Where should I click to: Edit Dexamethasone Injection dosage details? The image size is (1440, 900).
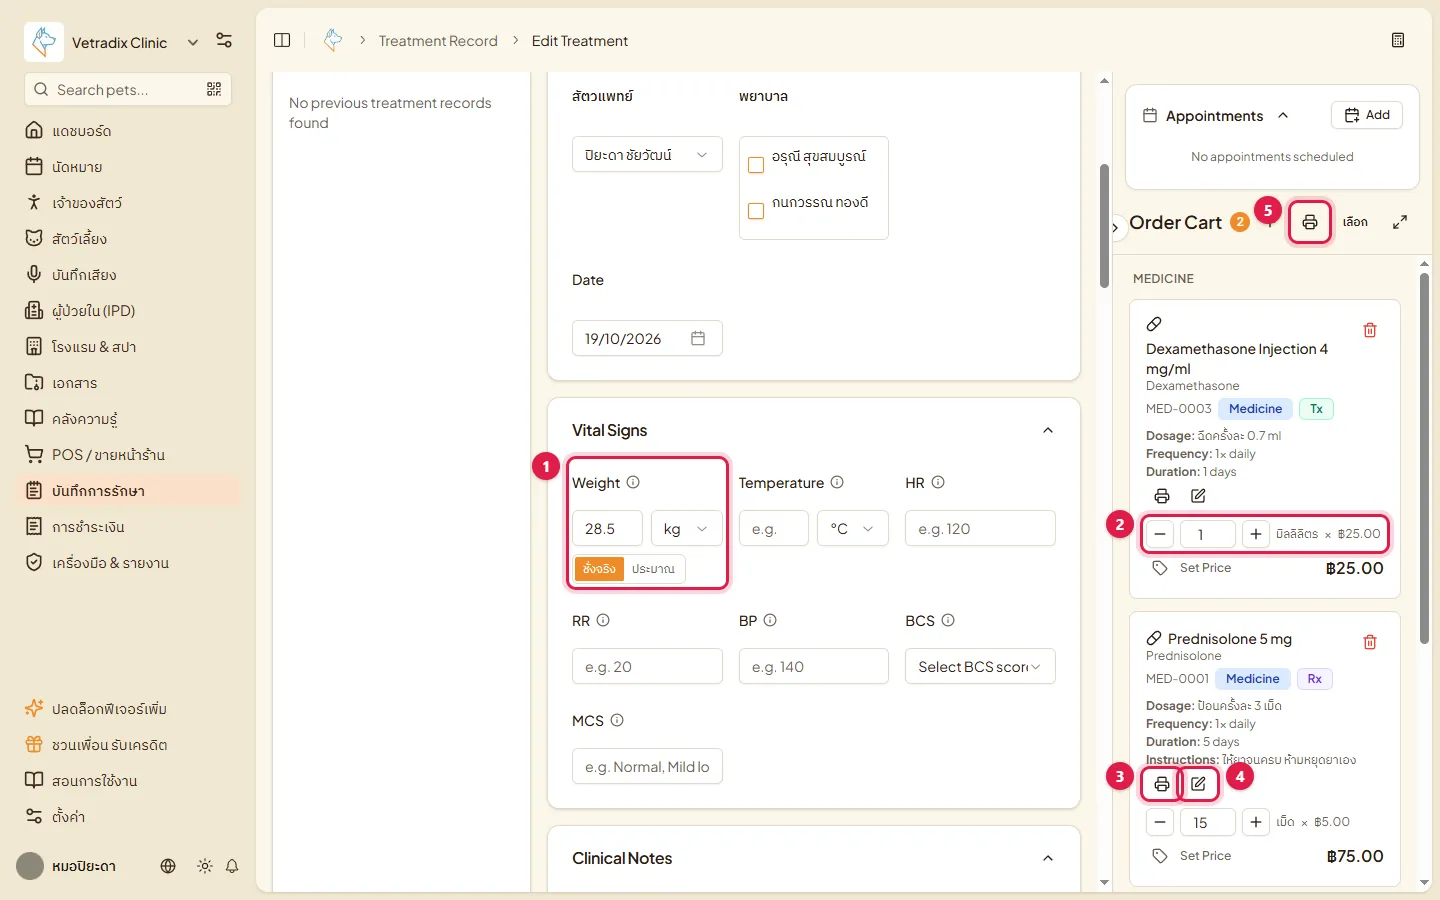(x=1198, y=496)
